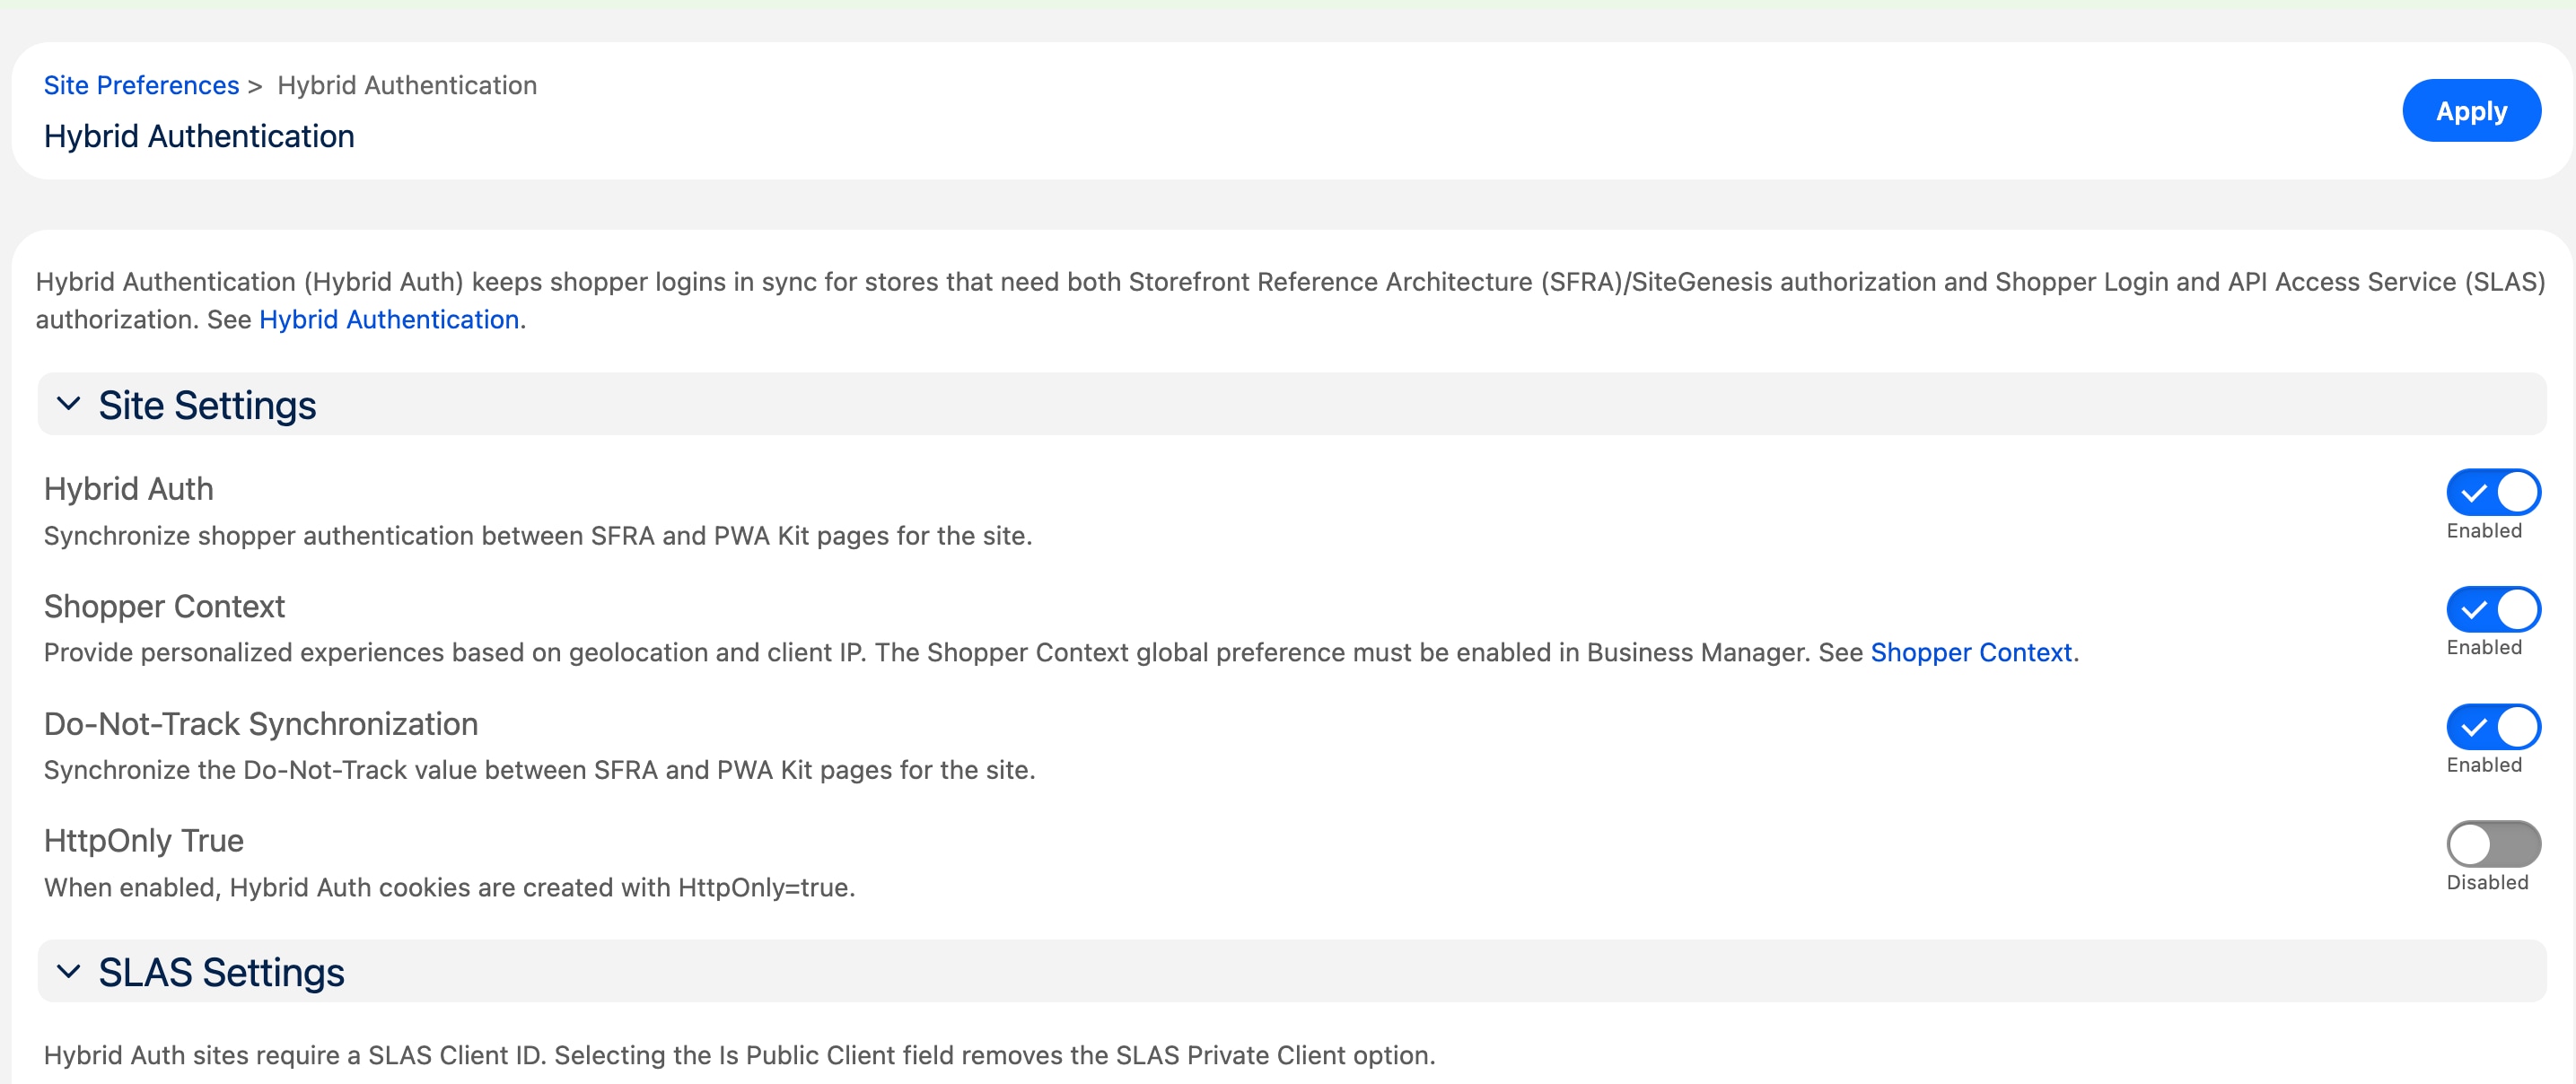Click the SLAS Settings section header title
The image size is (2576, 1084).
coord(221,972)
